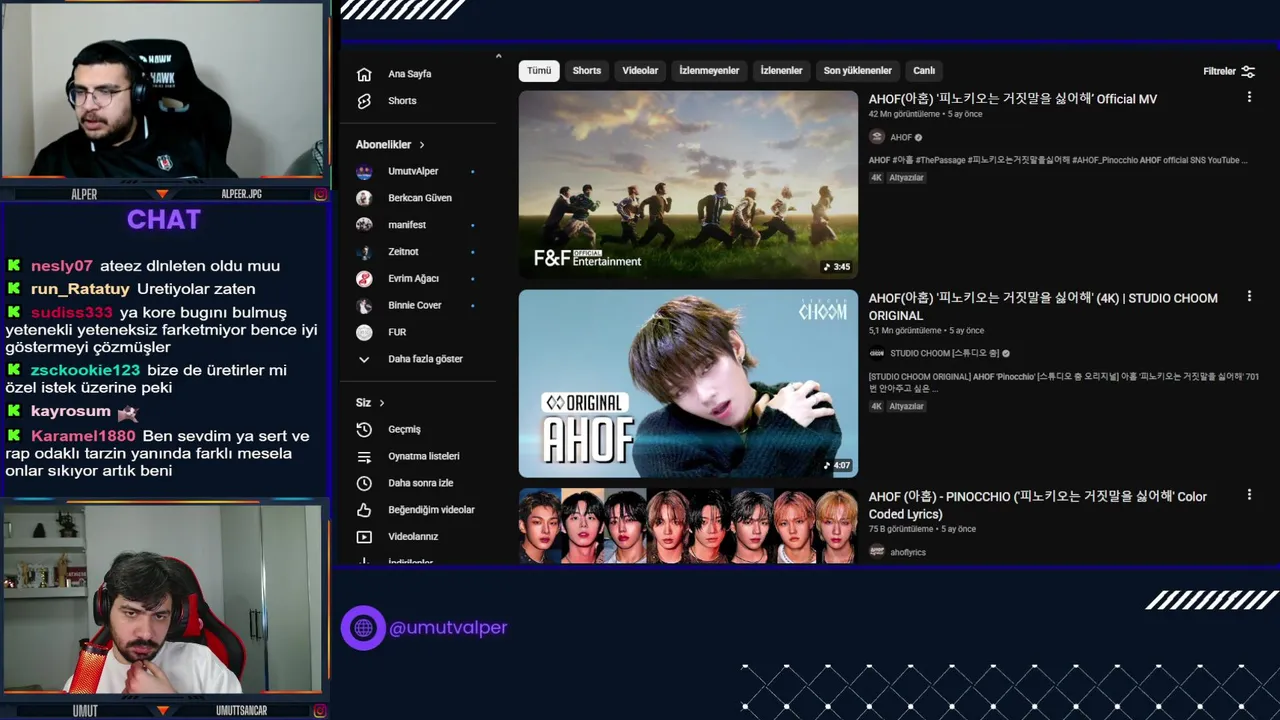Image resolution: width=1280 pixels, height=720 pixels.
Task: Click 4K badge under STUDIO CHOOM video
Action: [x=876, y=407]
